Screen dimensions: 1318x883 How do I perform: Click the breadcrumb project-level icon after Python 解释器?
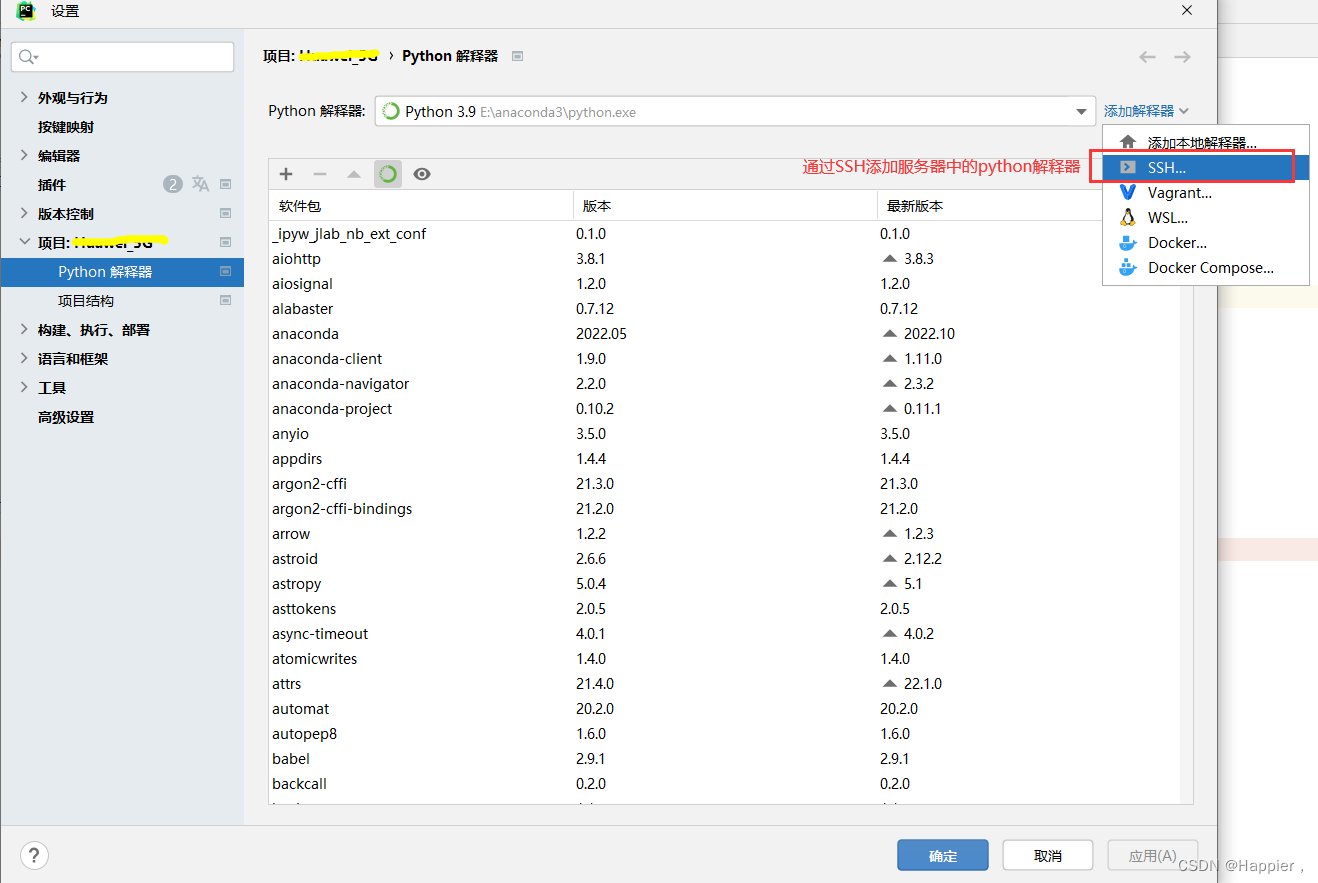(x=517, y=56)
